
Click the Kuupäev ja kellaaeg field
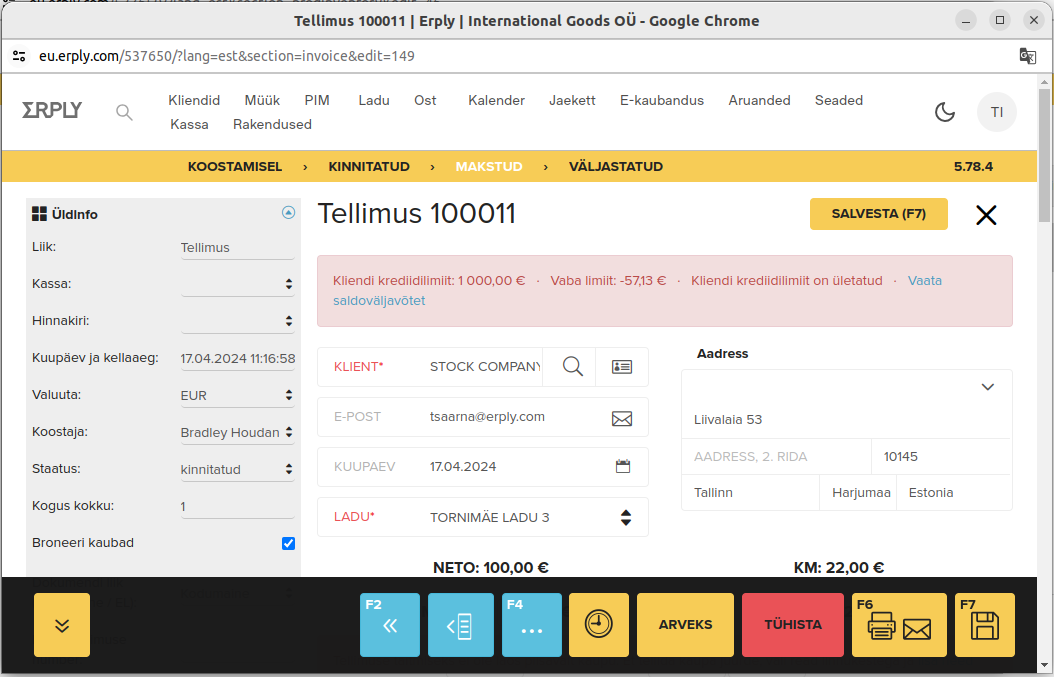click(x=237, y=358)
